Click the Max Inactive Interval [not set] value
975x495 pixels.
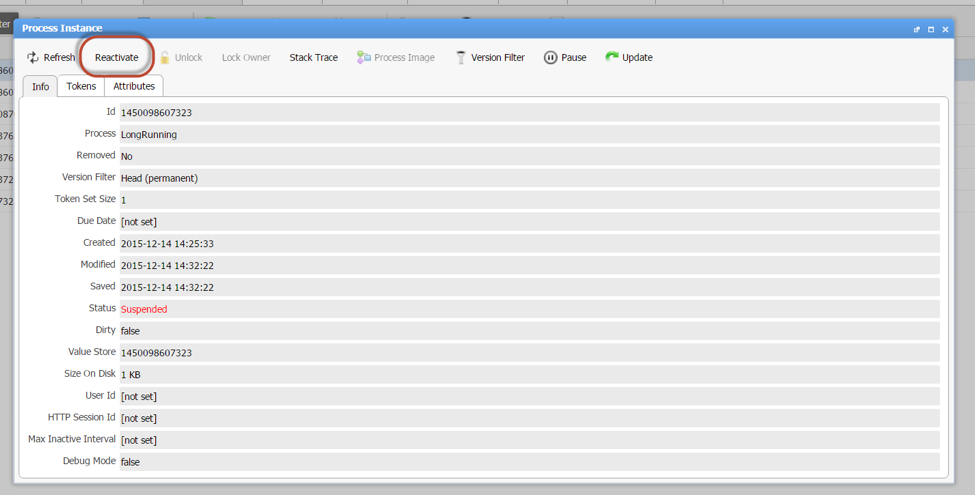pyautogui.click(x=139, y=440)
